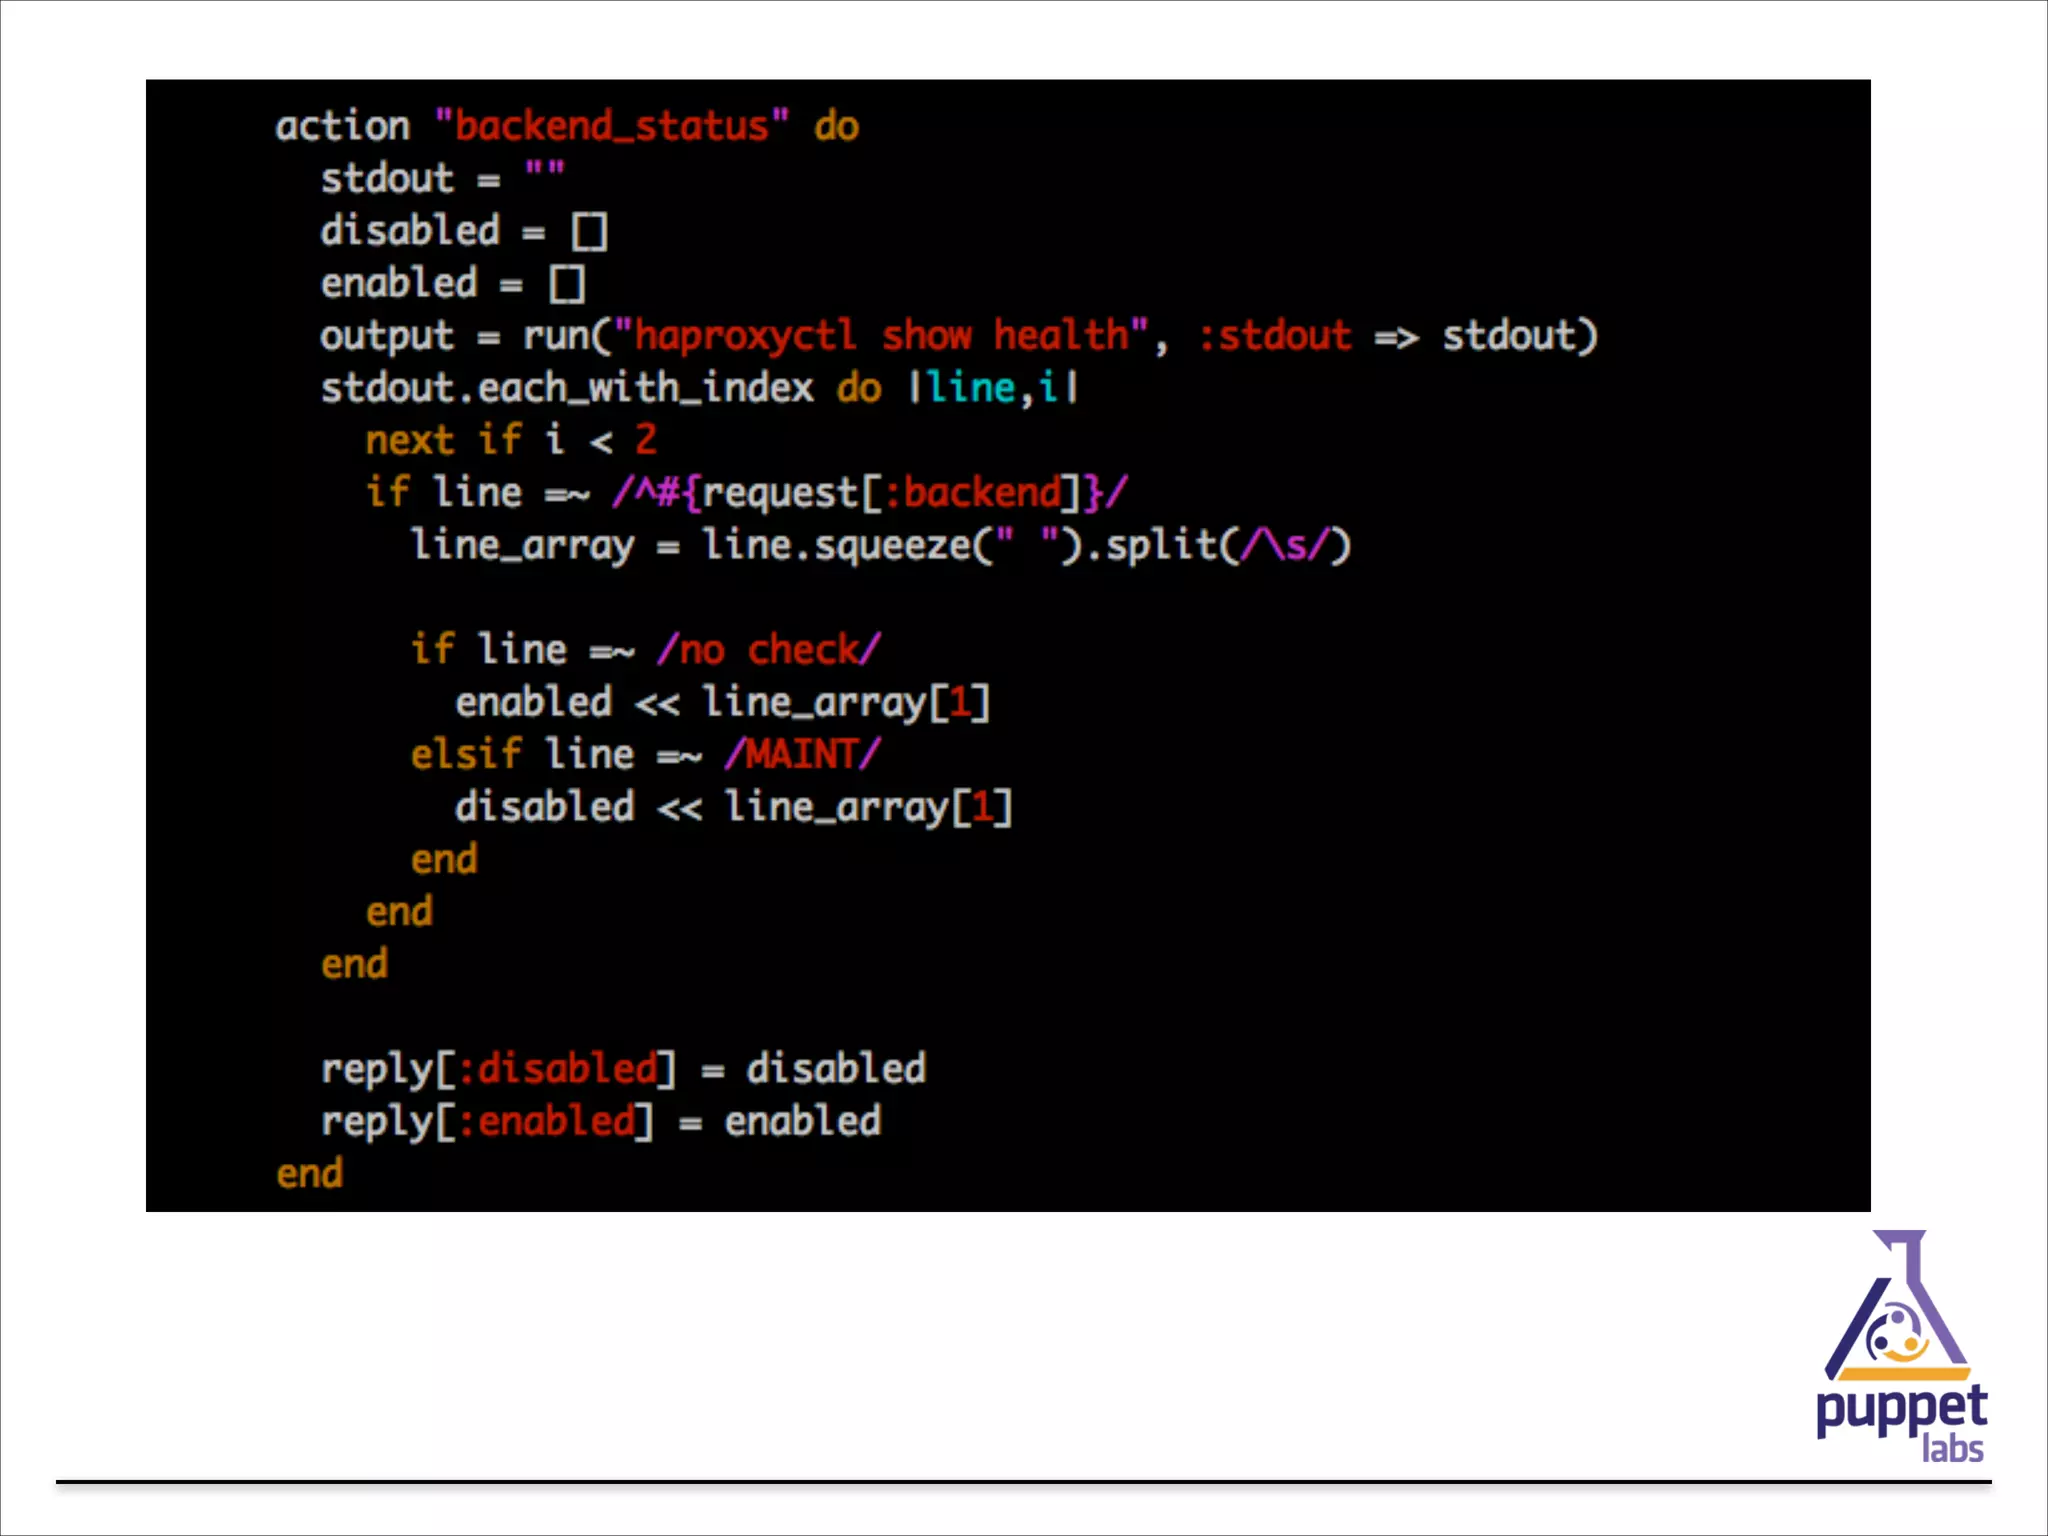The width and height of the screenshot is (2048, 1536).
Task: Click the :stdout symbol in run call
Action: (1274, 336)
